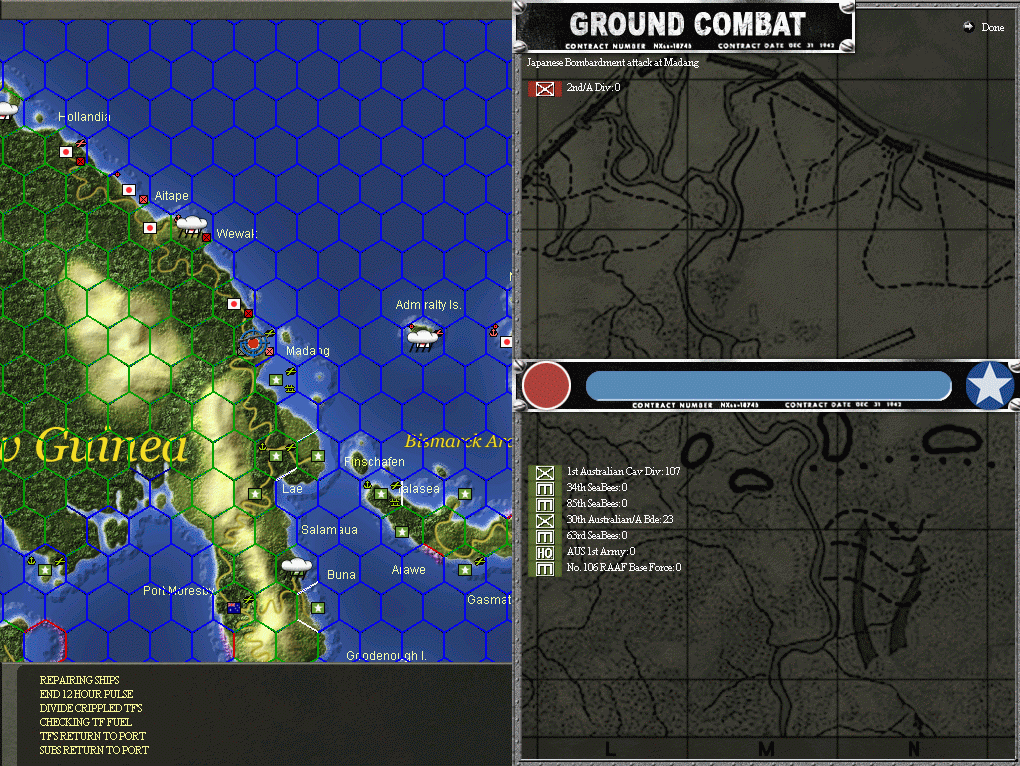Click the rain cloud near Wewak
1020x766 pixels.
point(191,226)
